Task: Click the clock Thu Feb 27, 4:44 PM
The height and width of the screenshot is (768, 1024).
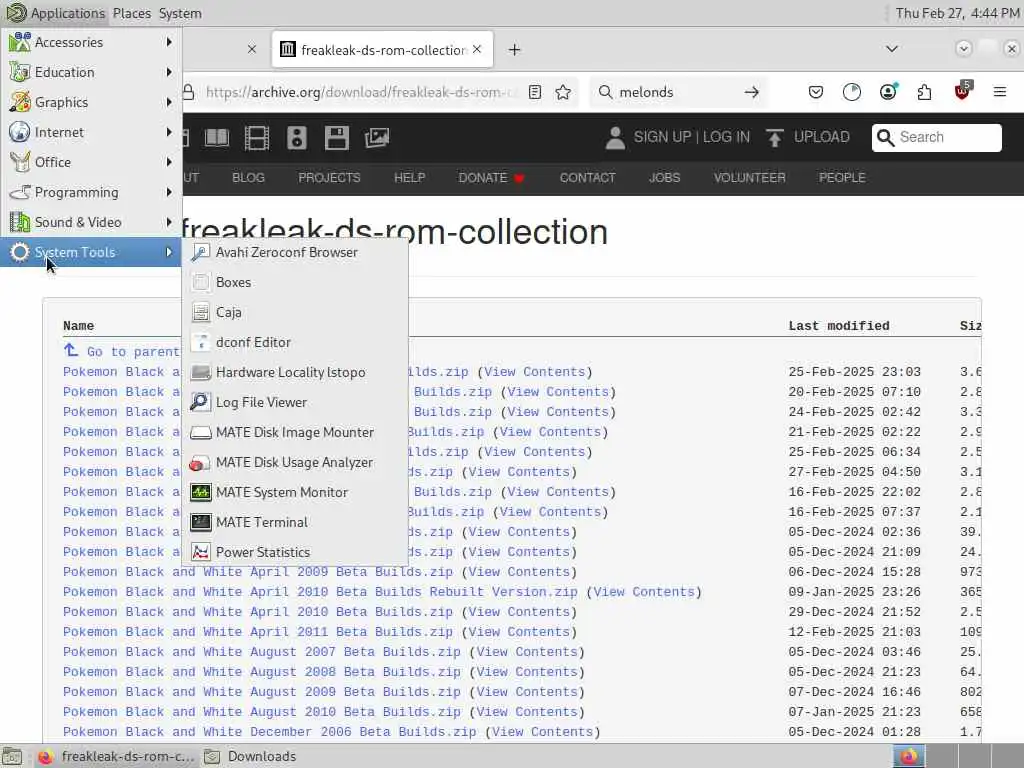Action: (957, 13)
